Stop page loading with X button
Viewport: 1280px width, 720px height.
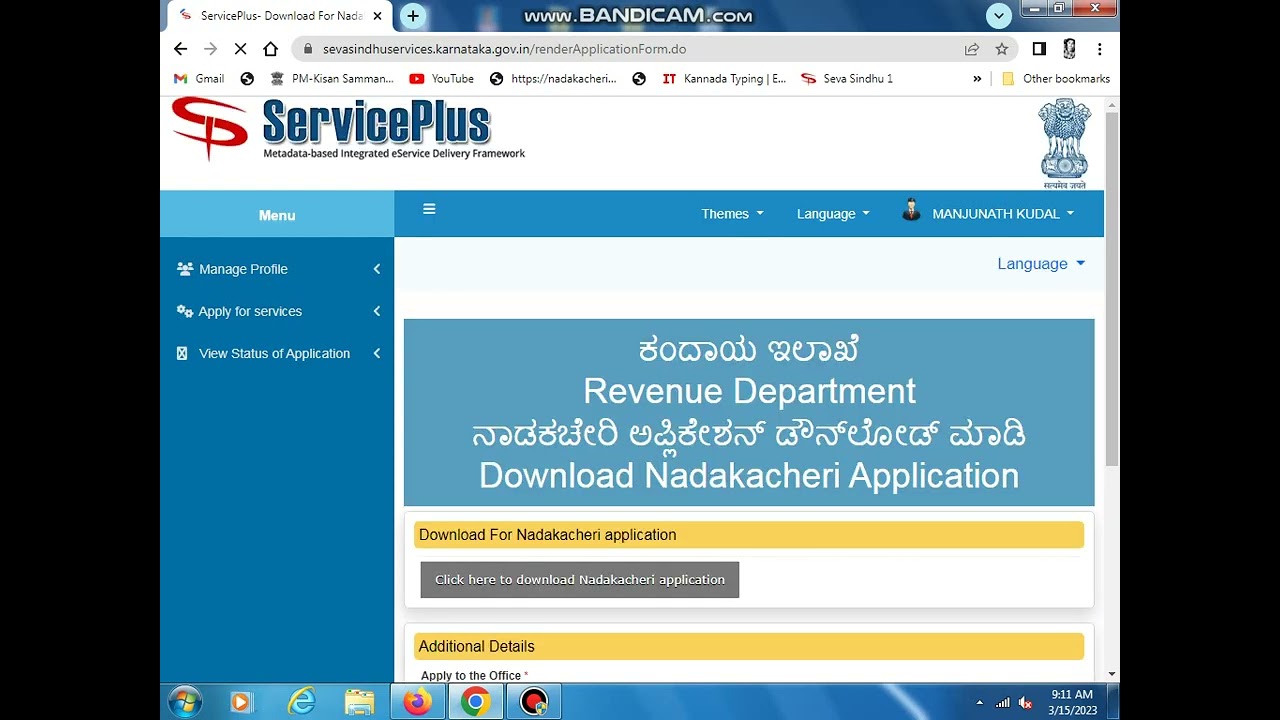[x=240, y=49]
